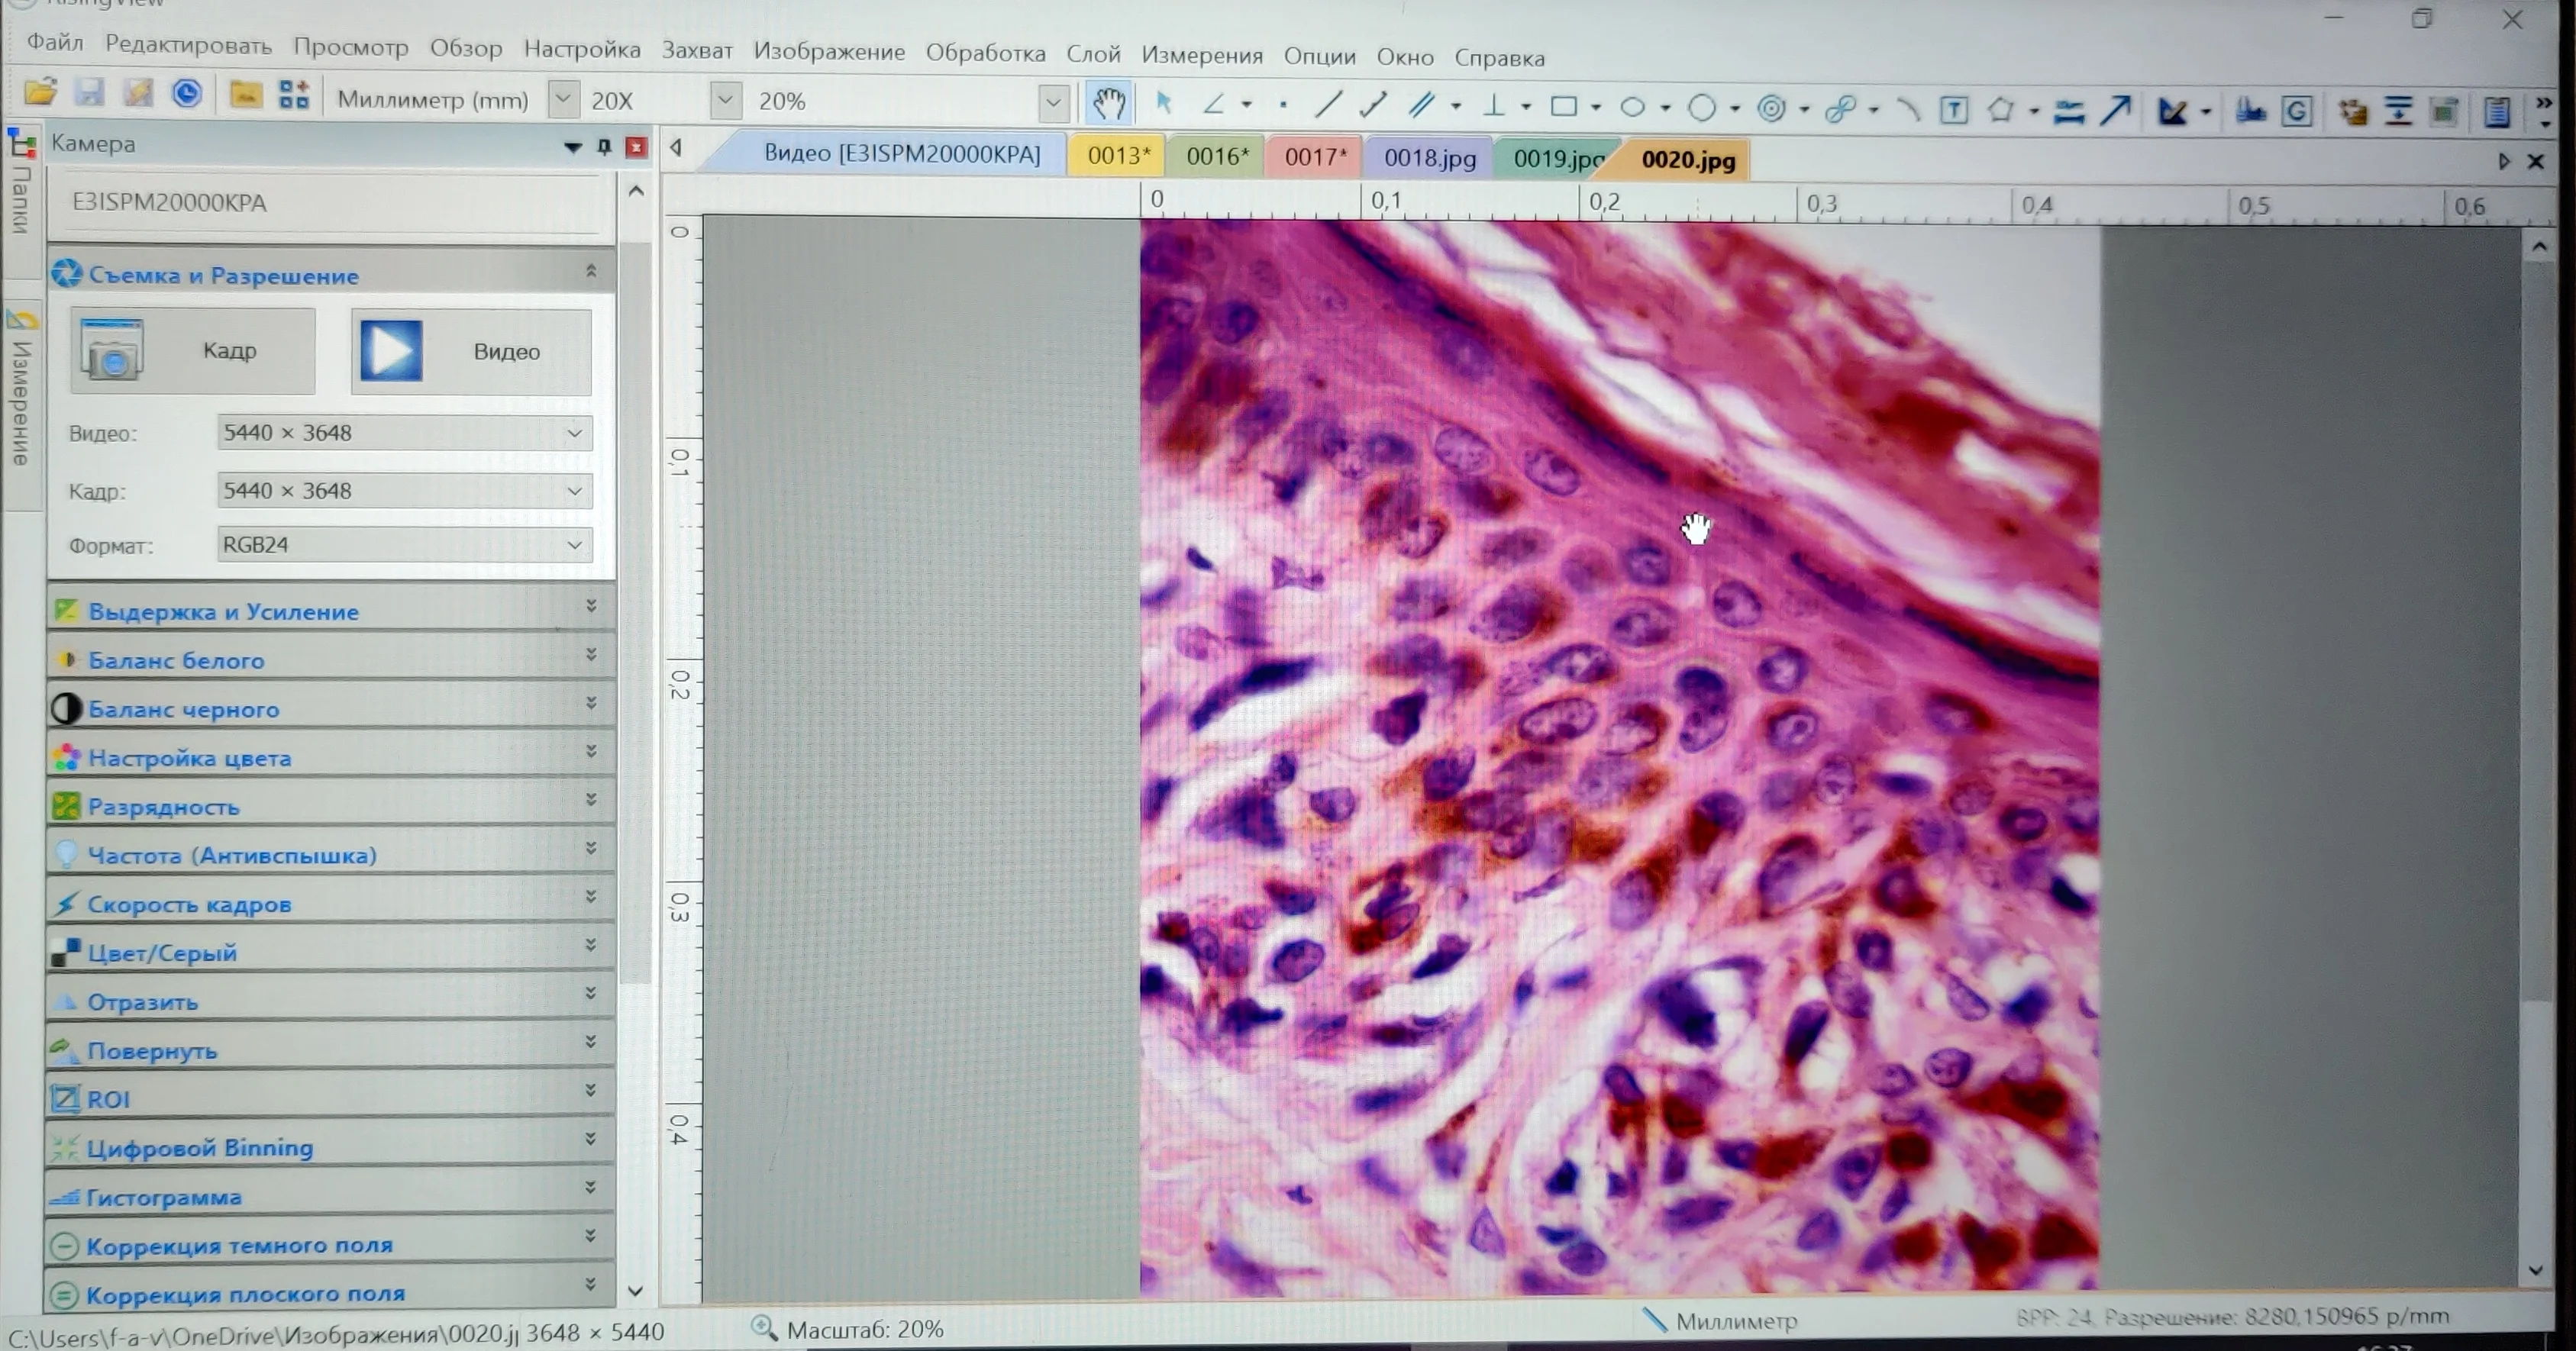Click the Видео record button
2576x1351 pixels.
(471, 351)
